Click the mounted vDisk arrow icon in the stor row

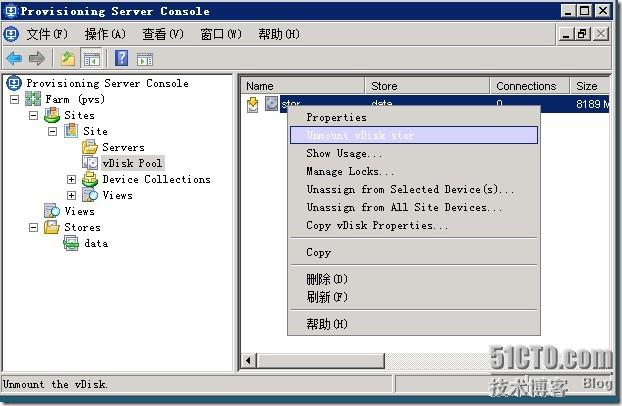click(x=252, y=104)
